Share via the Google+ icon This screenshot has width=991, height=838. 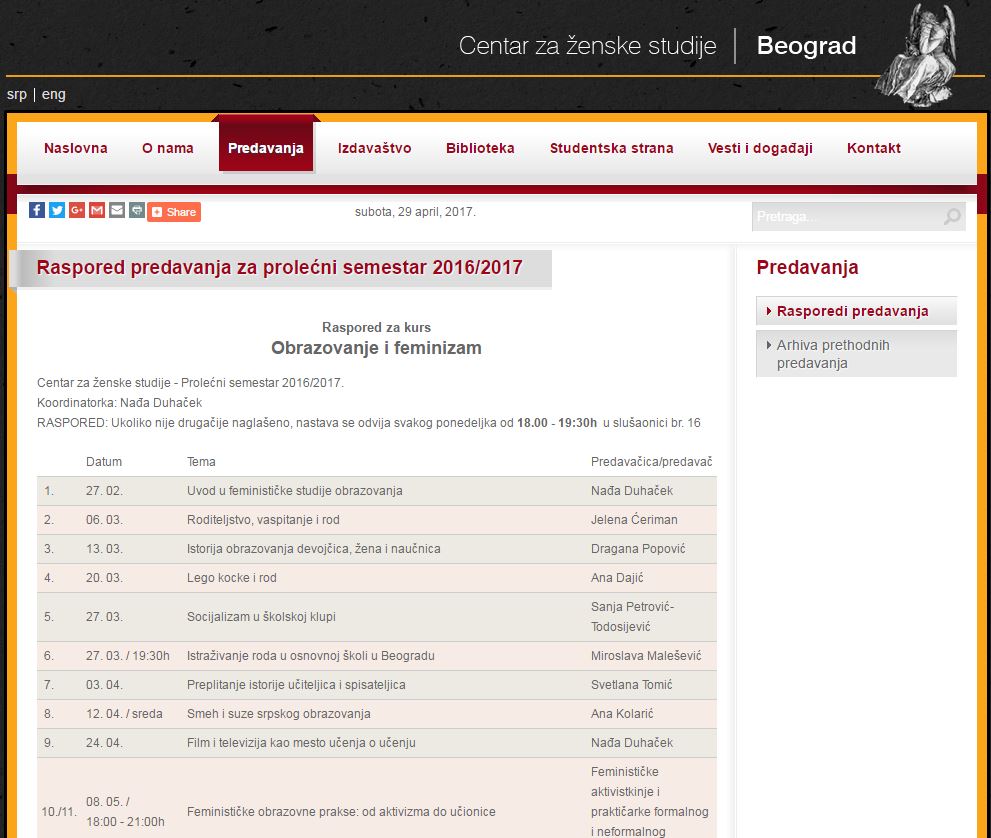tap(77, 210)
